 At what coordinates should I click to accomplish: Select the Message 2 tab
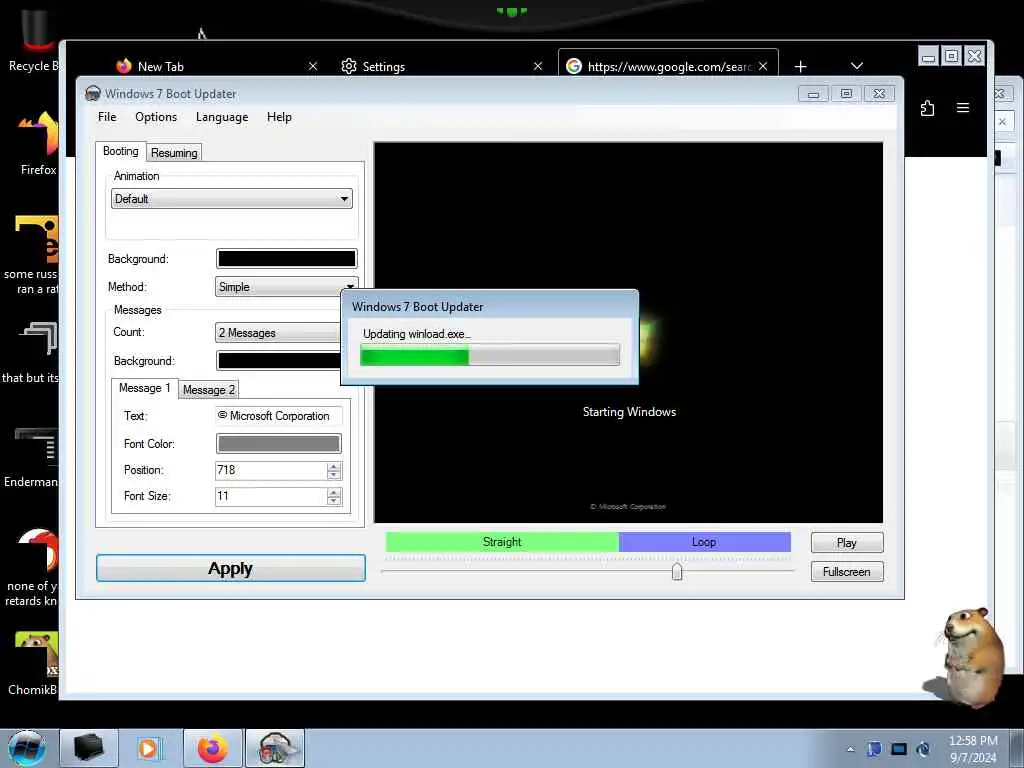coord(208,390)
